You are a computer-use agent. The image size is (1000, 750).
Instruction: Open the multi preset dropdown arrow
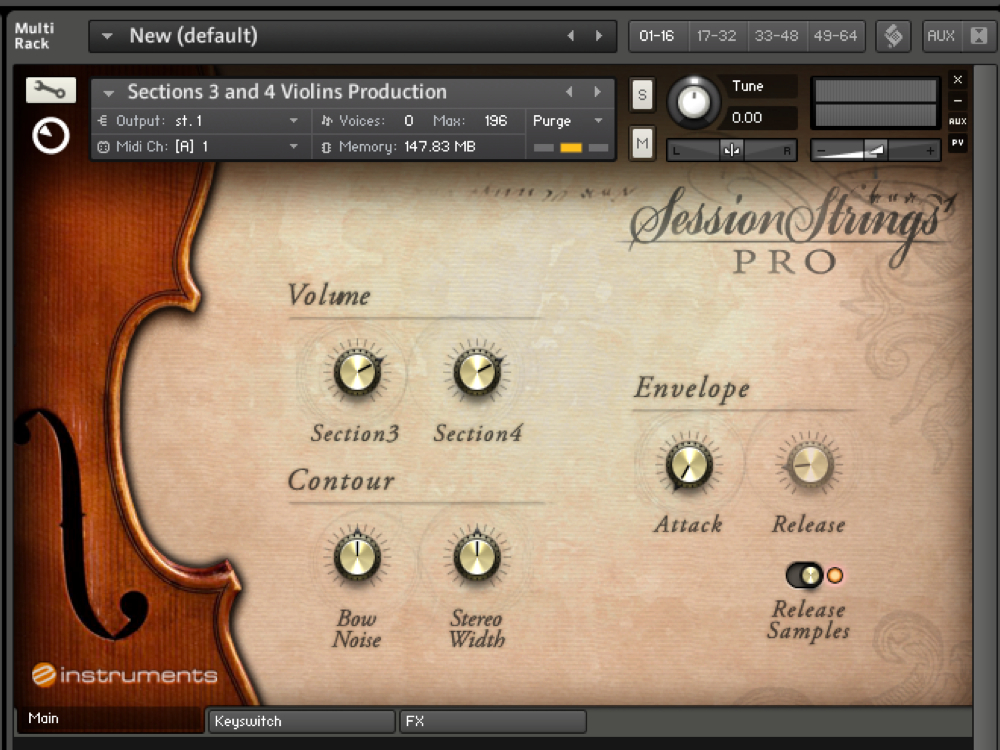pyautogui.click(x=107, y=36)
